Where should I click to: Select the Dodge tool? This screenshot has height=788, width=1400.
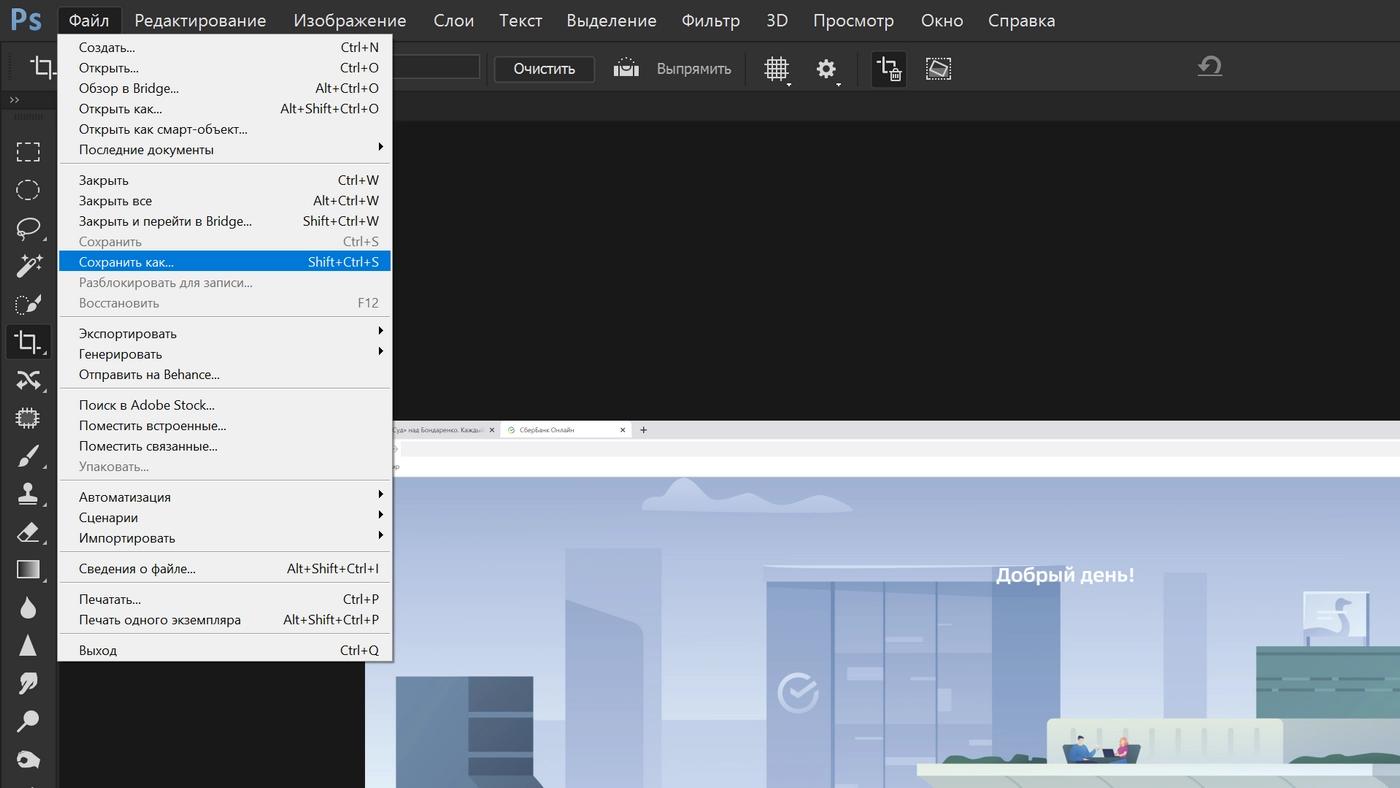[28, 721]
